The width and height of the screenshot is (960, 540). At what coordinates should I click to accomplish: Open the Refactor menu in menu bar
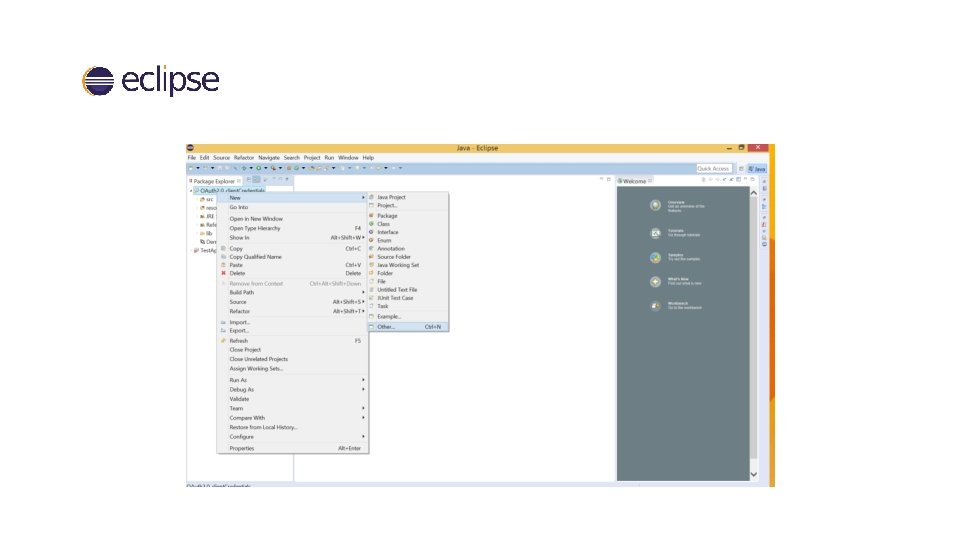(x=244, y=158)
